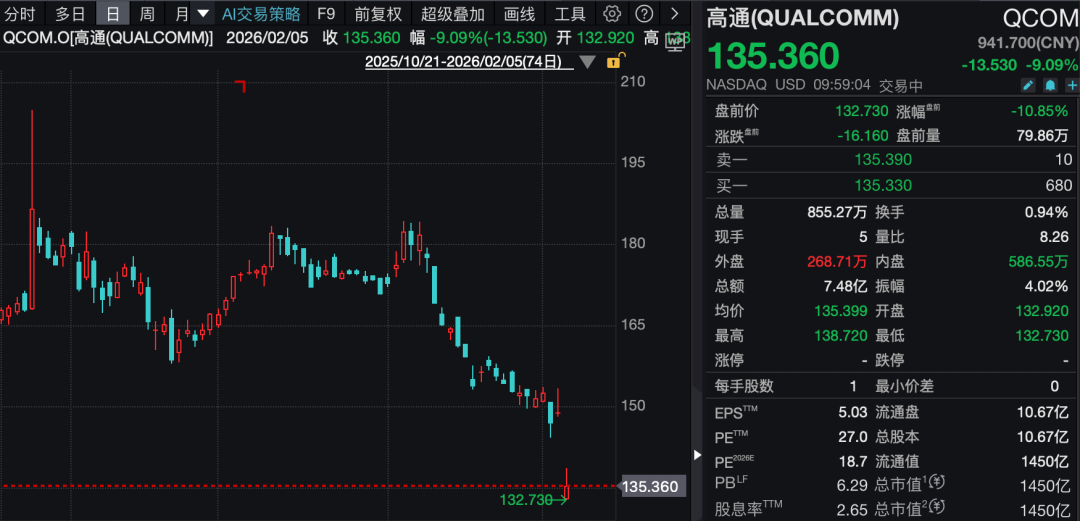Open the F9 deep data view
This screenshot has height=521, width=1080.
pyautogui.click(x=326, y=13)
